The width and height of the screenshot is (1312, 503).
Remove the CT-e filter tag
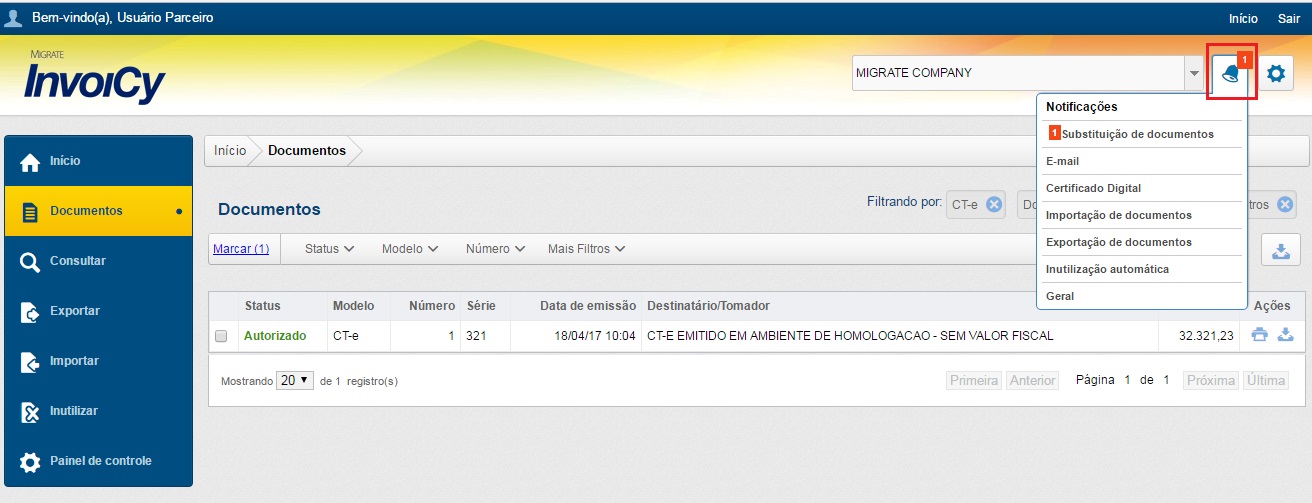[x=993, y=204]
